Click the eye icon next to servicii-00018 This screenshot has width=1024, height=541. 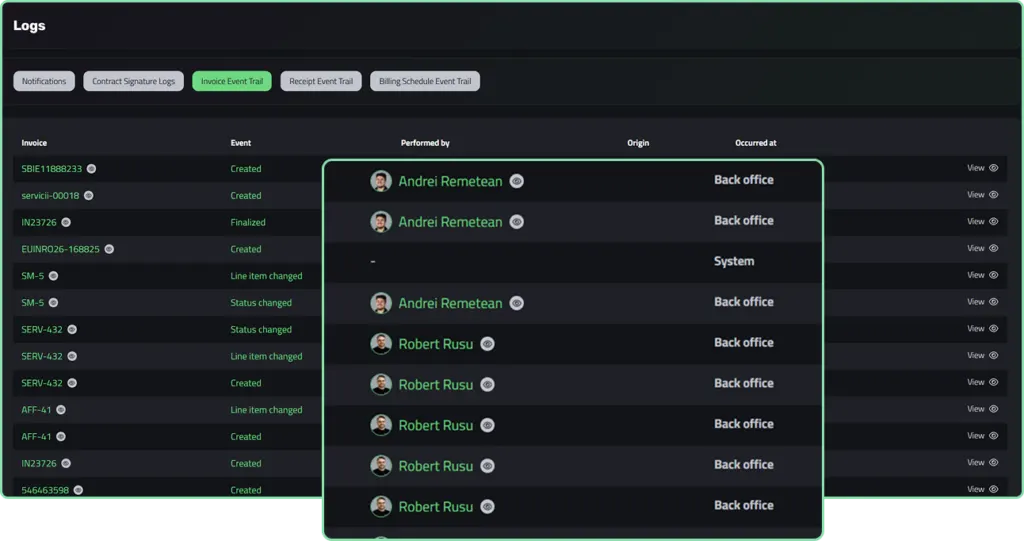tap(89, 195)
